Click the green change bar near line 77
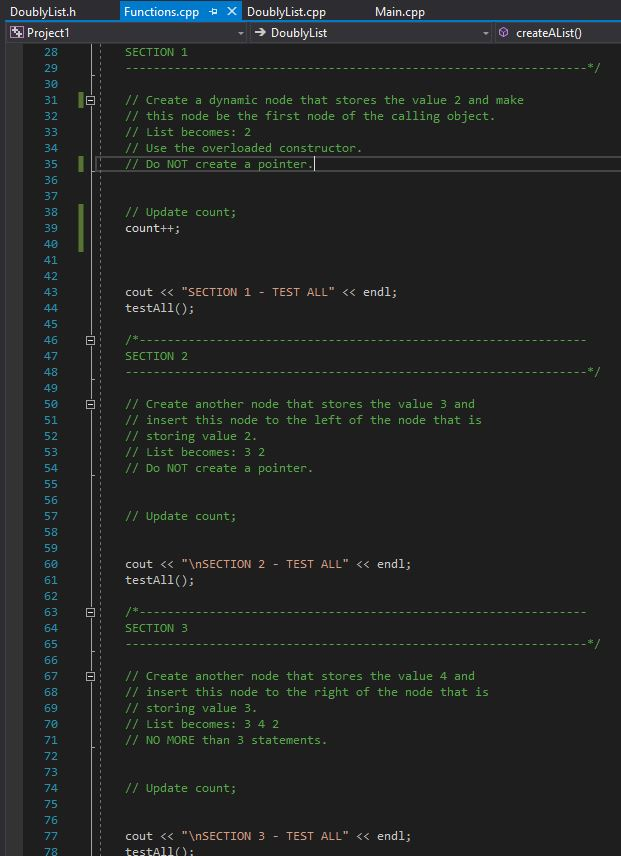Image resolution: width=621 pixels, height=856 pixels. [x=80, y=835]
